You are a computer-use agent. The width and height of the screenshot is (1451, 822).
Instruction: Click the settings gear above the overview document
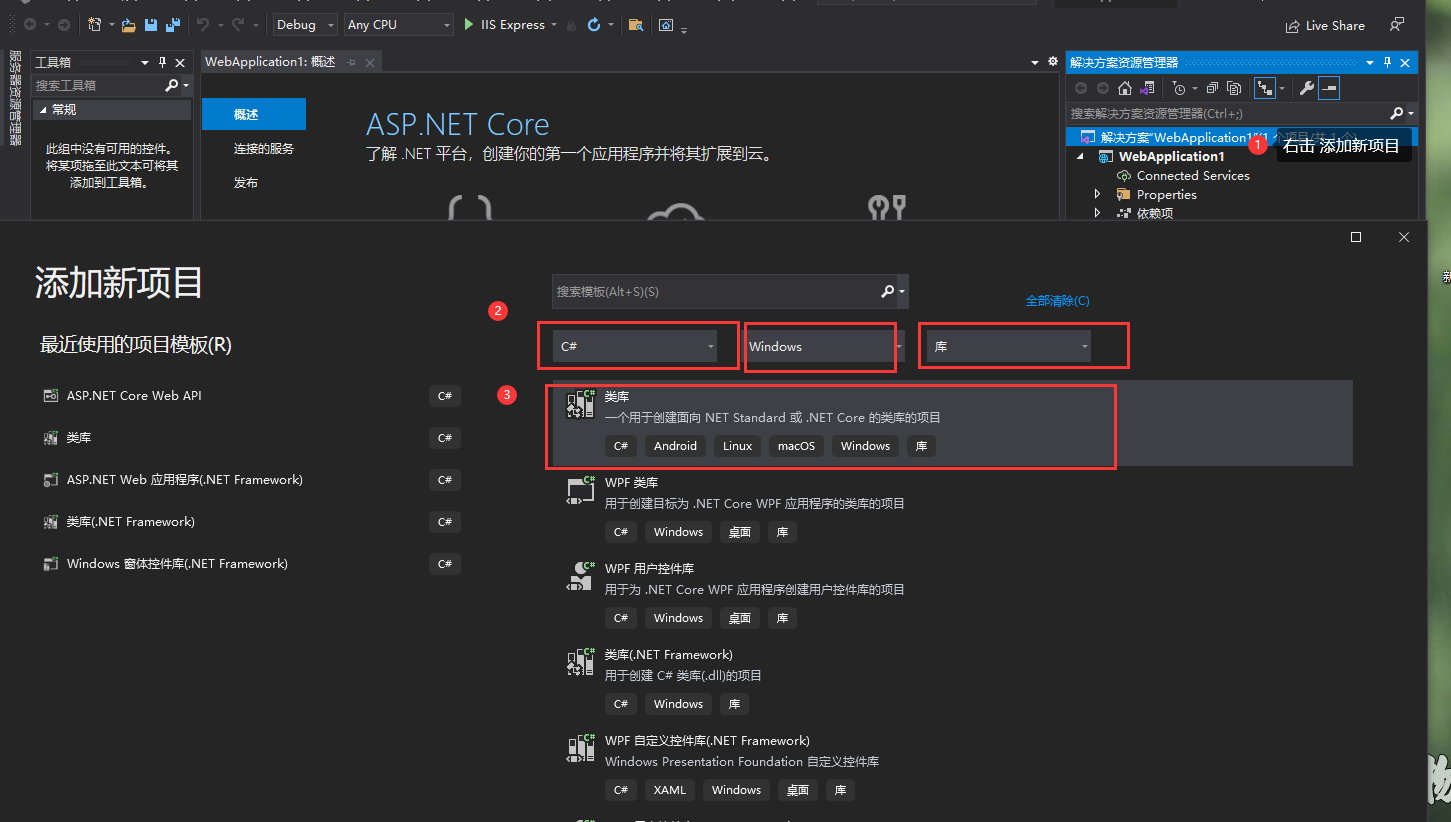[x=1052, y=62]
